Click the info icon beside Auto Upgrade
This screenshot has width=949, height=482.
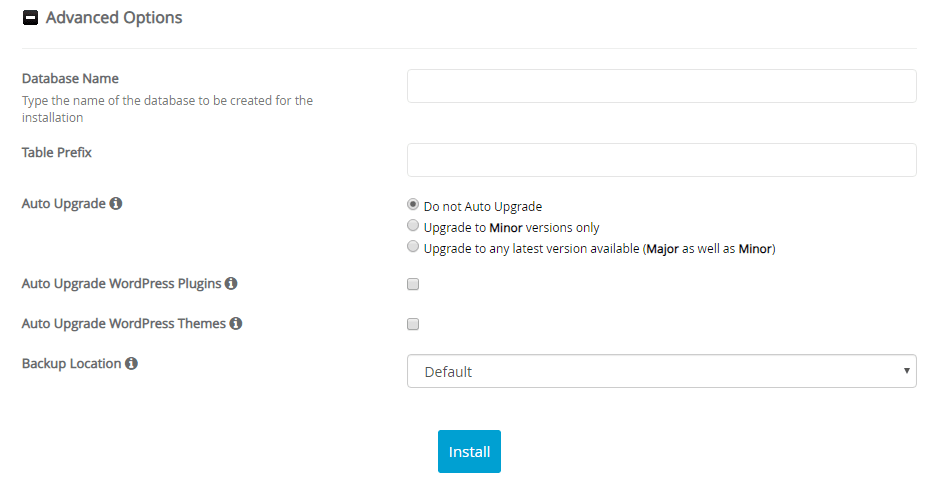pos(116,204)
